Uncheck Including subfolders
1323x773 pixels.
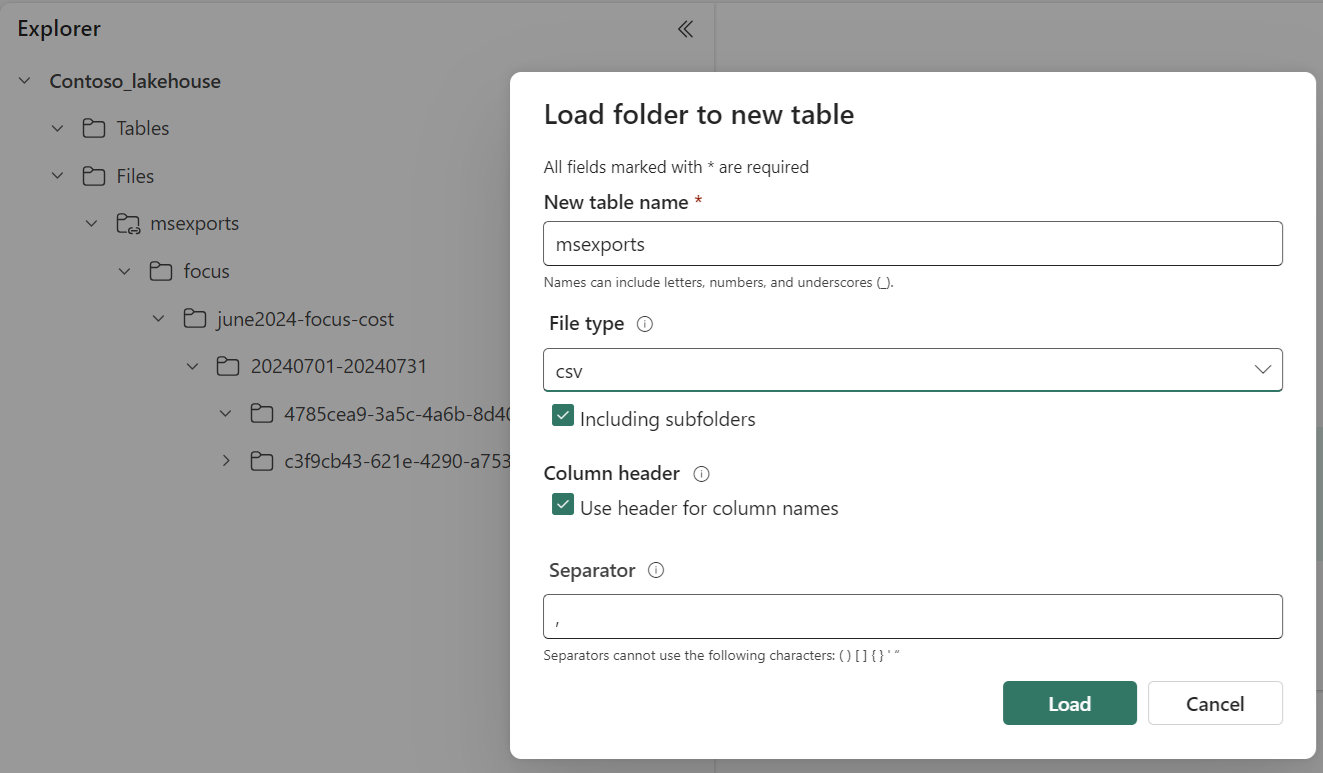pyautogui.click(x=562, y=415)
